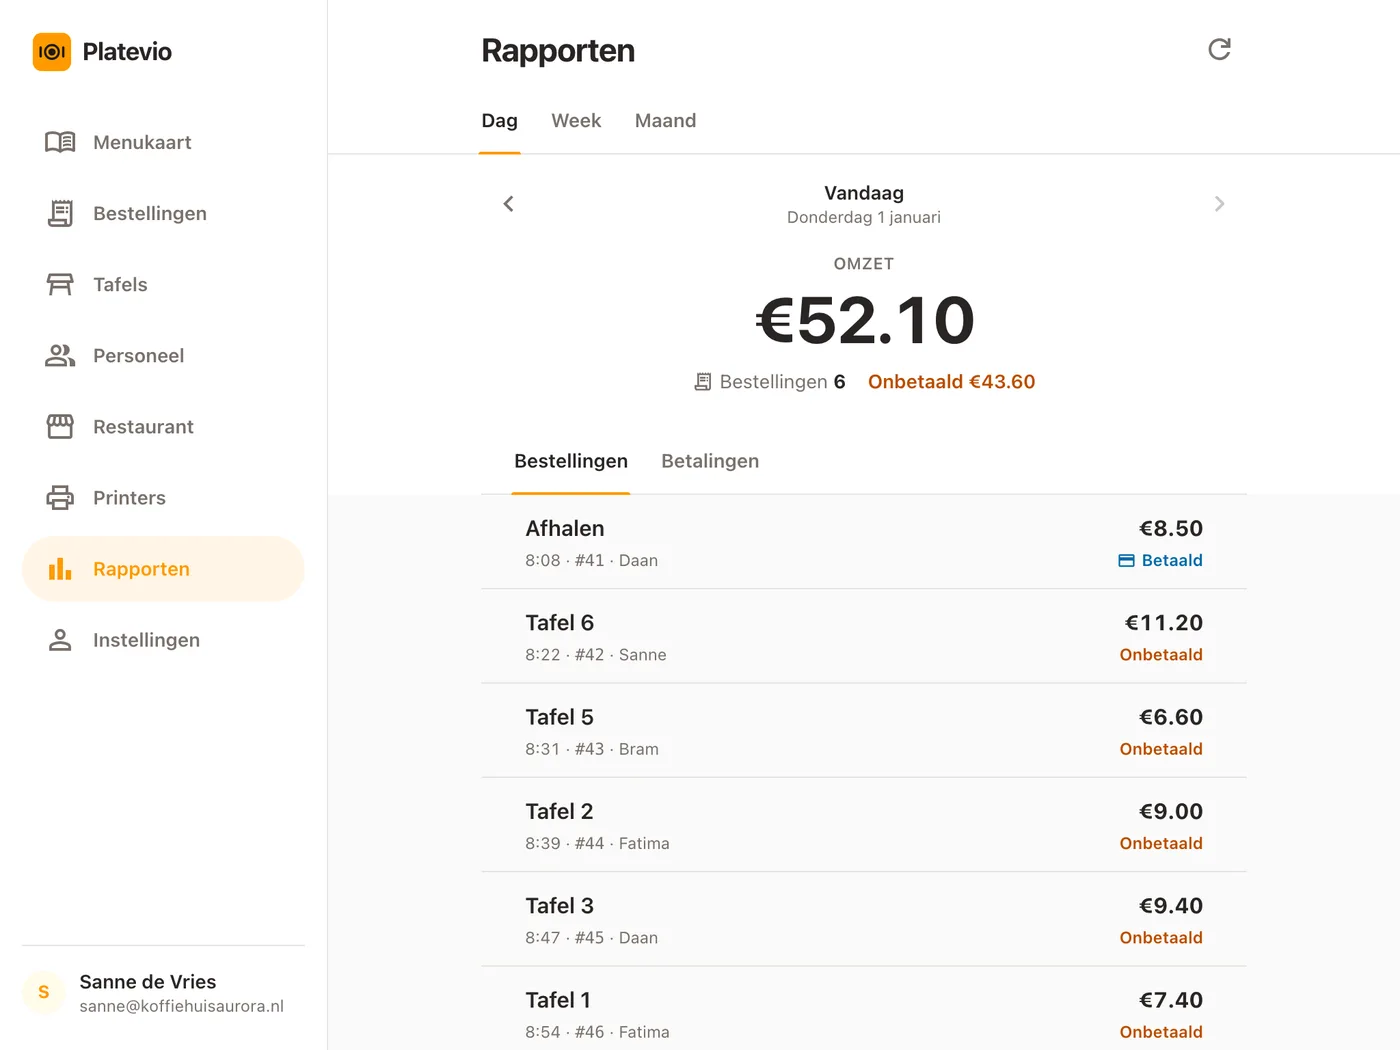The image size is (1400, 1050).
Task: Click the receipt icon next to Bestellingen 6
Action: [x=703, y=382]
